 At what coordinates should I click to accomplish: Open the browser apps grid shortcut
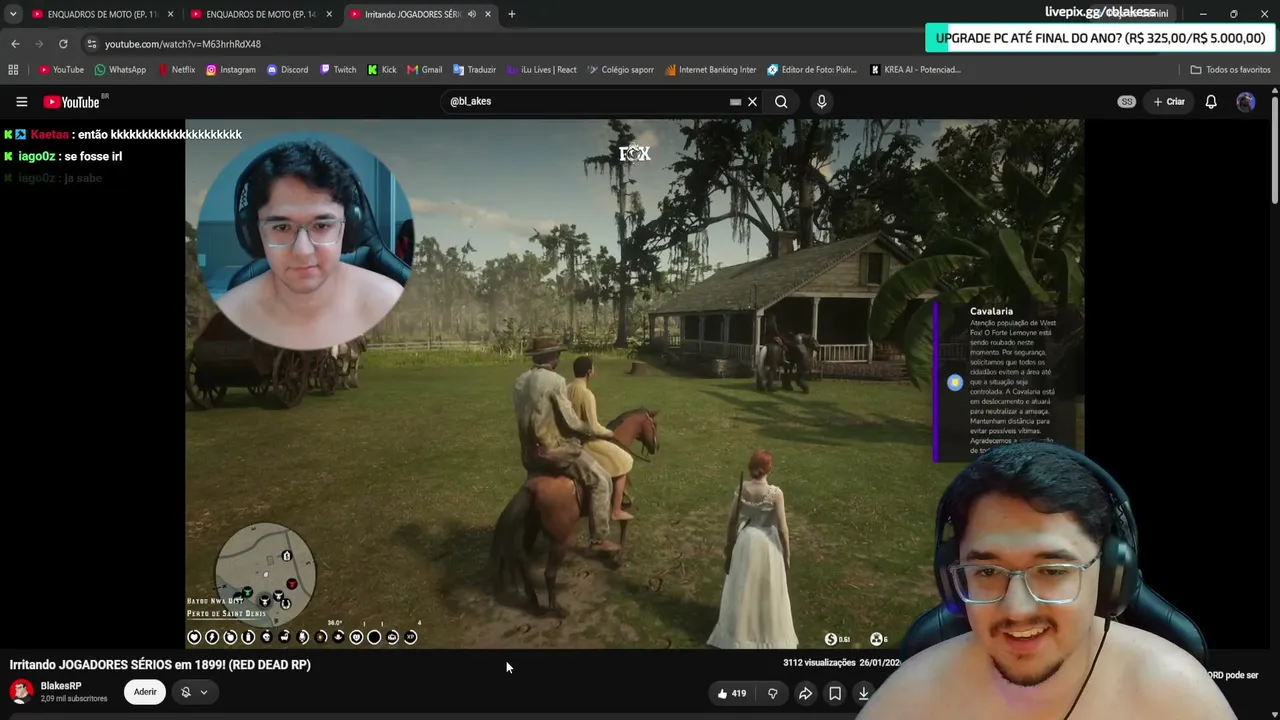tap(13, 70)
